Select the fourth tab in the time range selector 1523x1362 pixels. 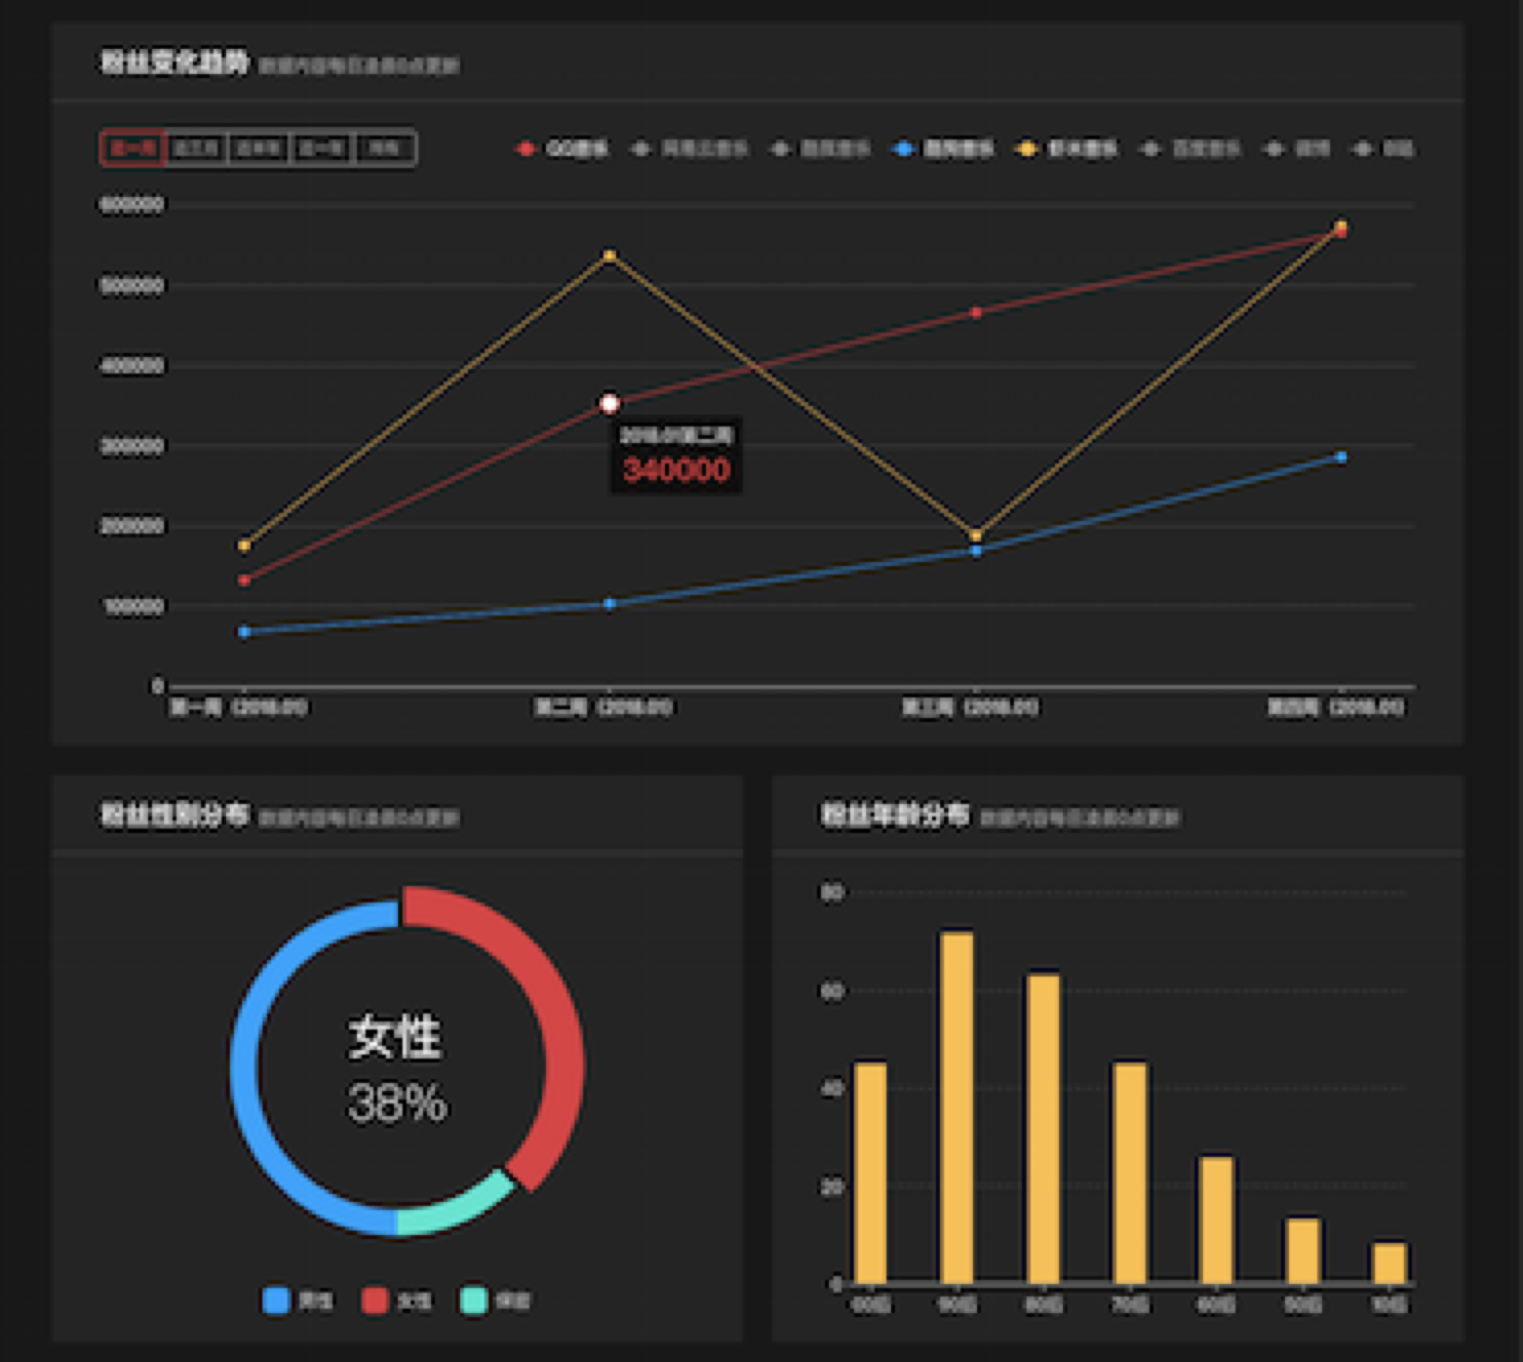pos(321,148)
